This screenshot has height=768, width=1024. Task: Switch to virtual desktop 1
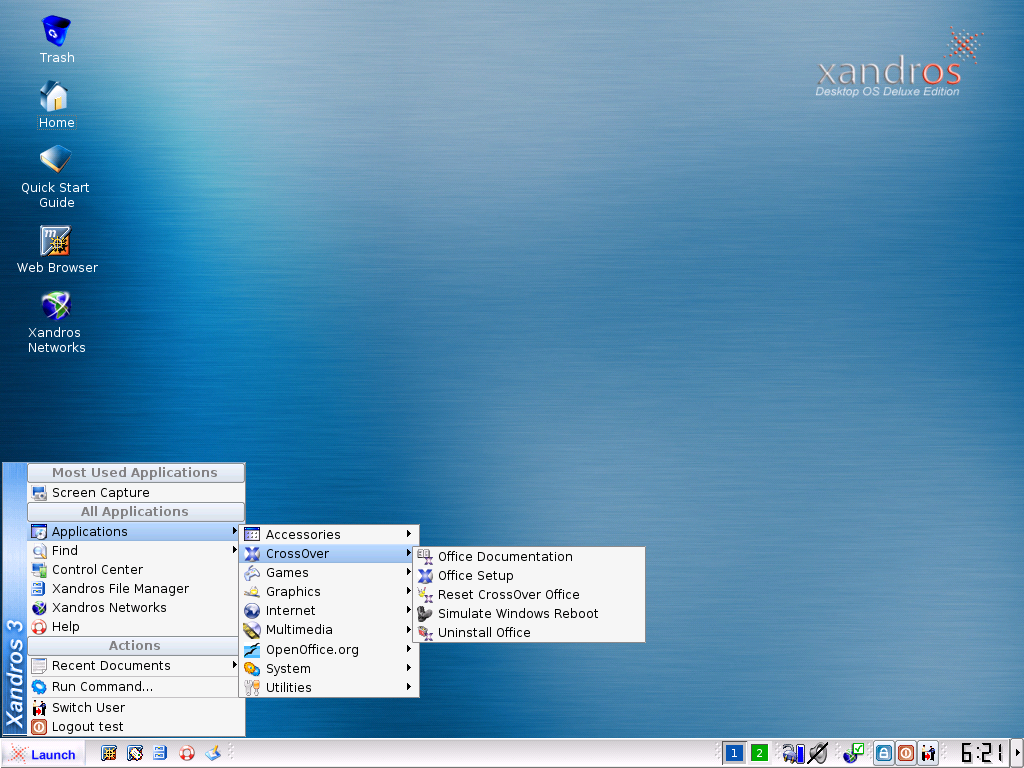734,754
